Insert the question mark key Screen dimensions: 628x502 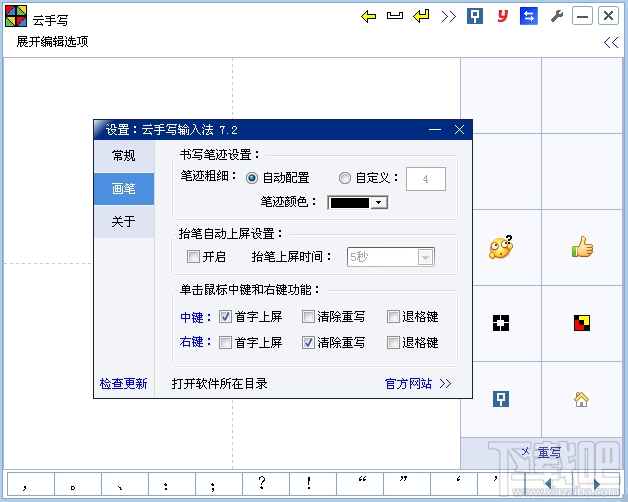(266, 484)
